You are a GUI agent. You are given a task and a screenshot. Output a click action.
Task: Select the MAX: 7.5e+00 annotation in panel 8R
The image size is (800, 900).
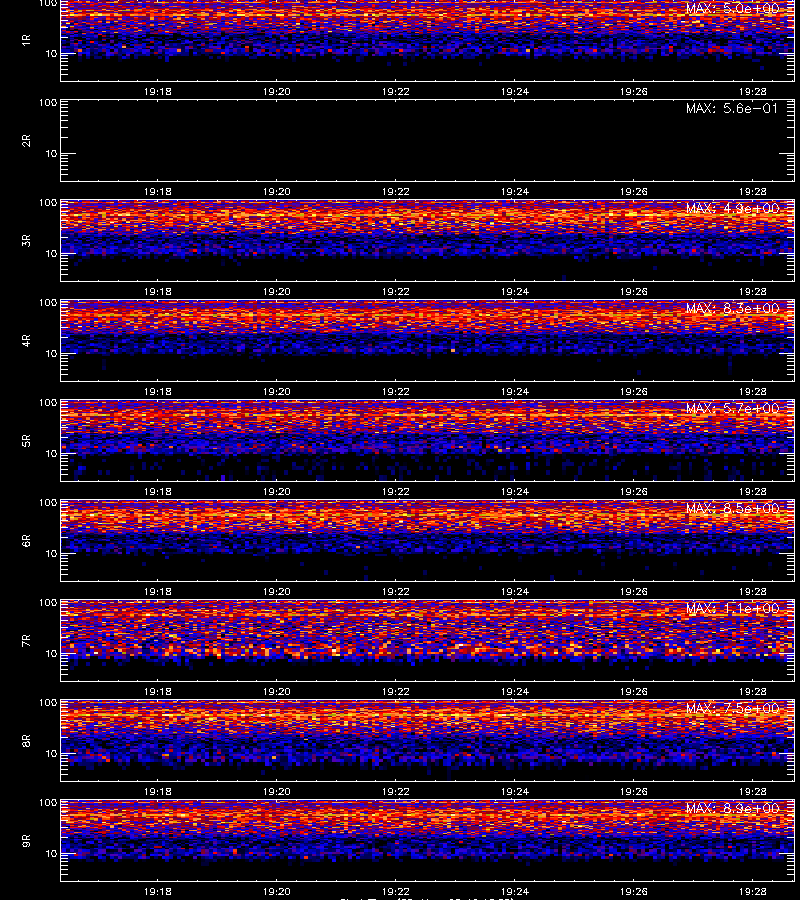click(732, 709)
